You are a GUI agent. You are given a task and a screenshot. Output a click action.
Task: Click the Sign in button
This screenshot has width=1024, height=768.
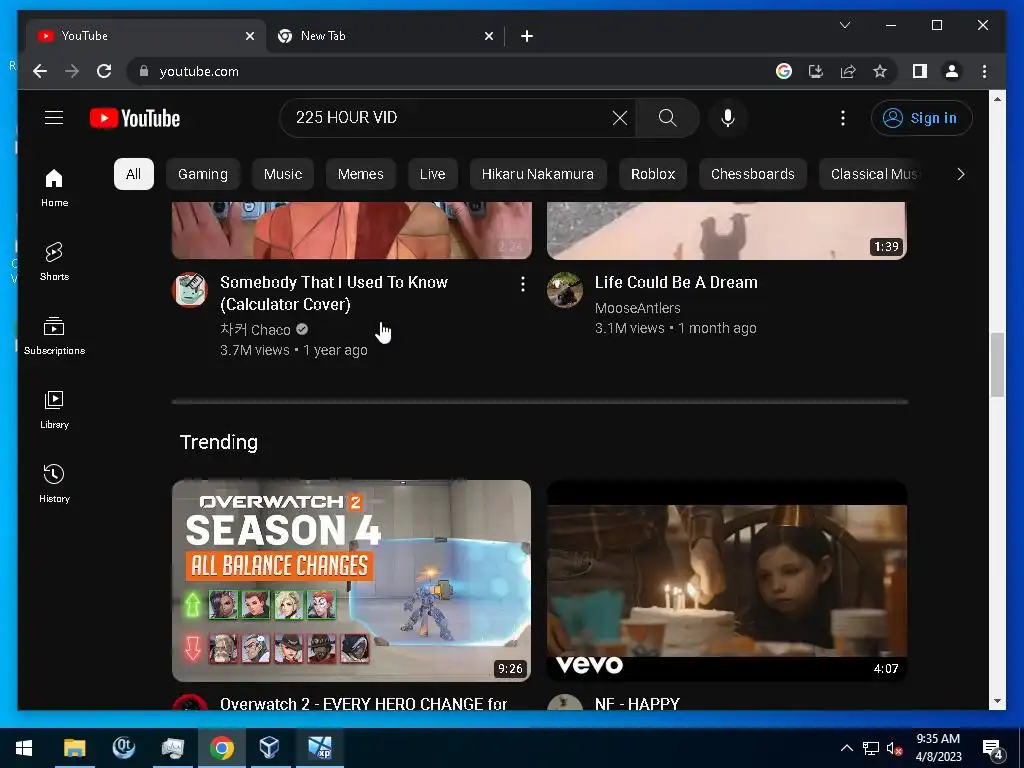(921, 118)
